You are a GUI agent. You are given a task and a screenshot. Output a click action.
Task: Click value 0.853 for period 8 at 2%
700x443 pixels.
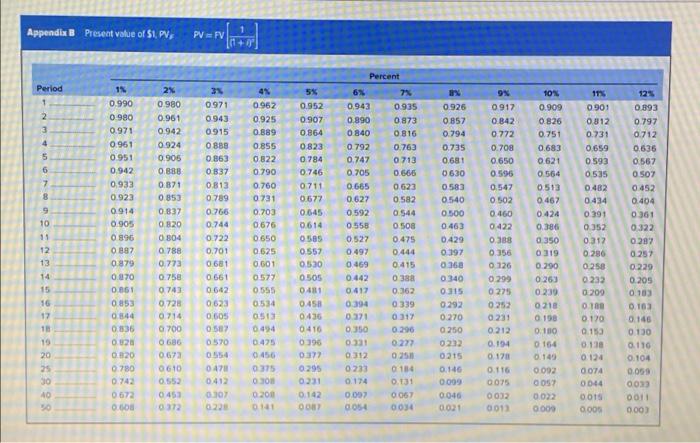click(x=170, y=197)
